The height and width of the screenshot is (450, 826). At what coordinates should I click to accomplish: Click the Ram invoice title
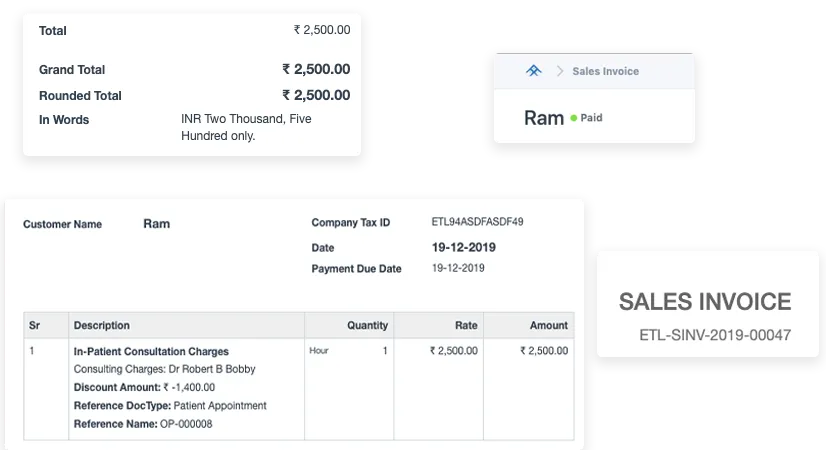coord(544,118)
